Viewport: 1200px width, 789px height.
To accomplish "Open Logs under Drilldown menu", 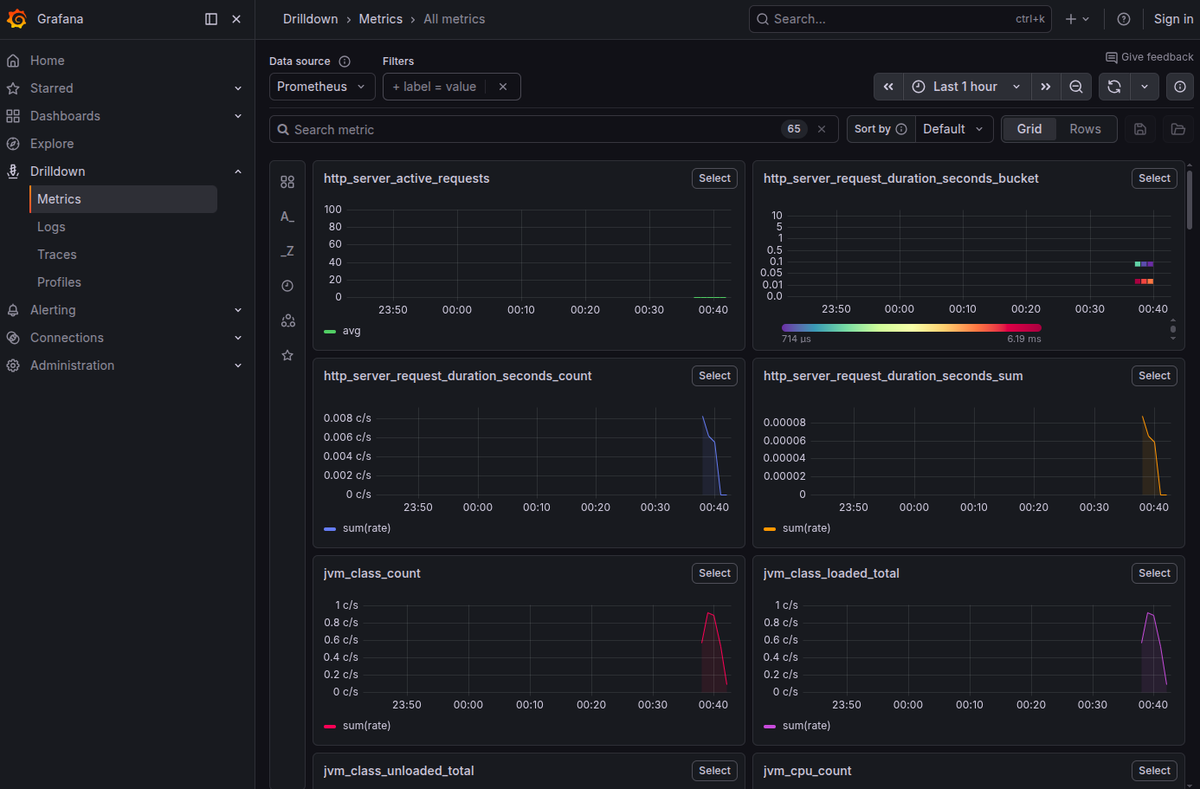I will pos(51,227).
